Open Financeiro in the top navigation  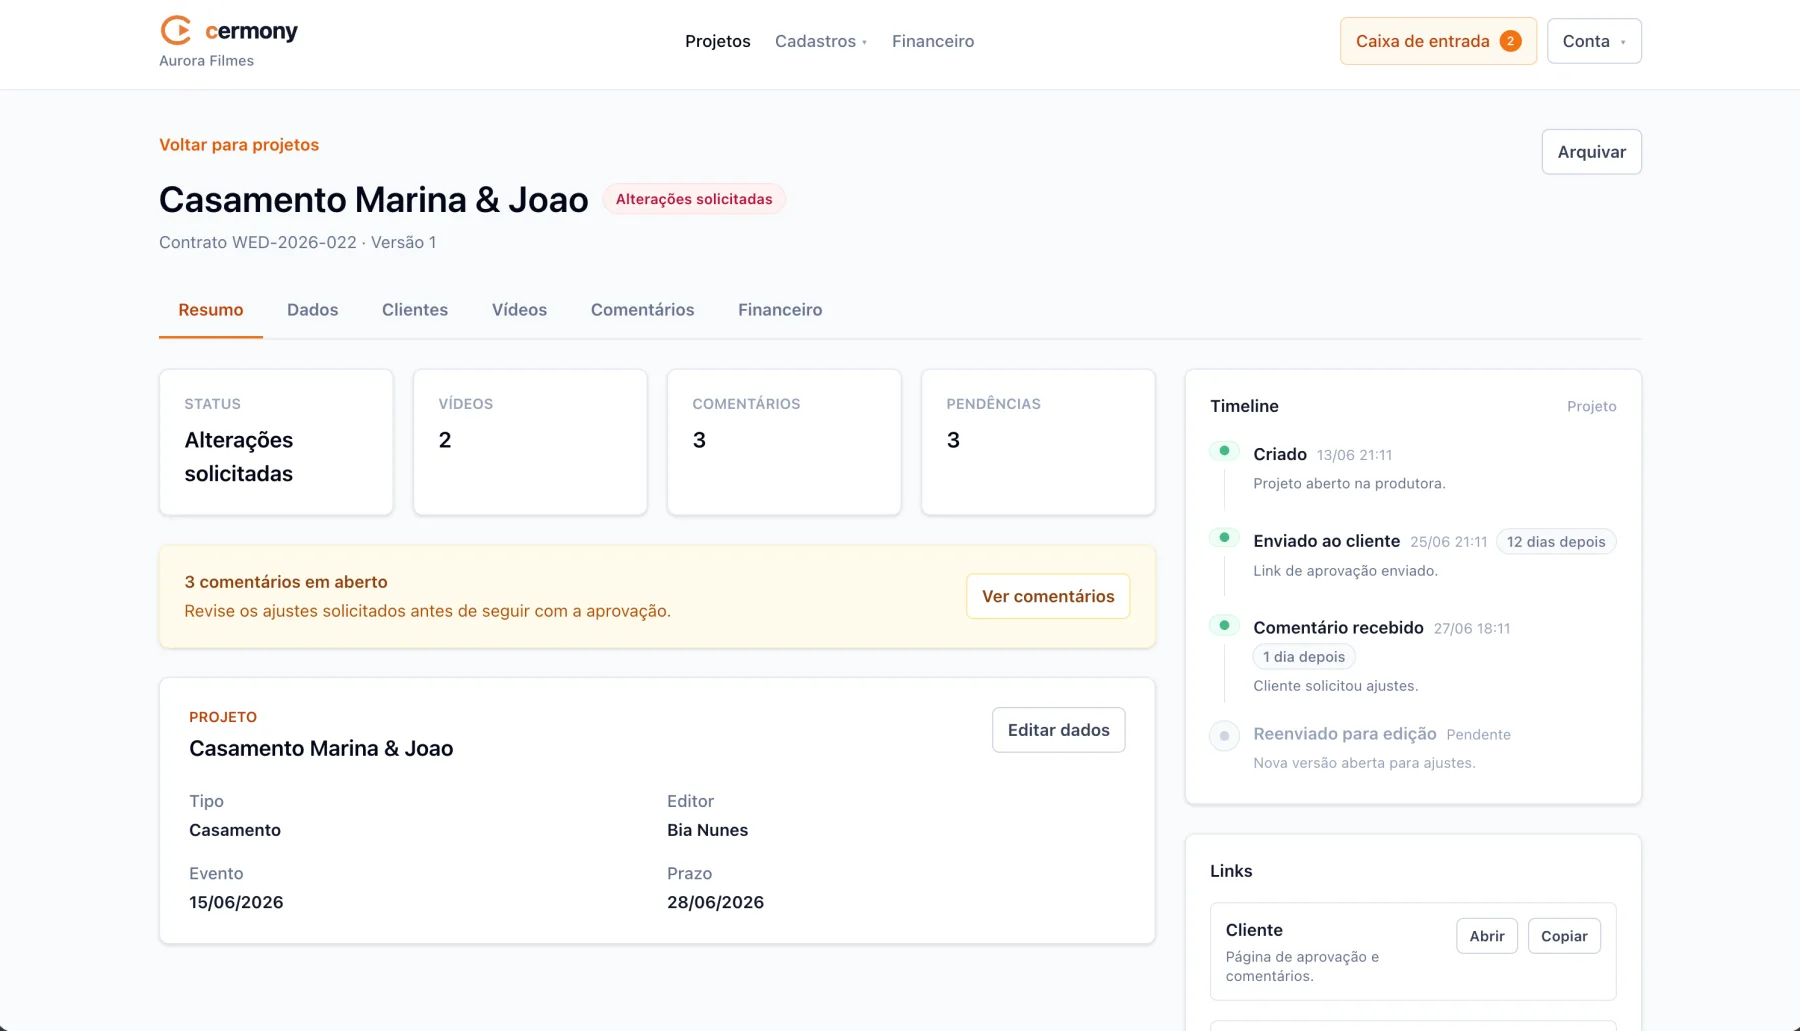tap(933, 41)
